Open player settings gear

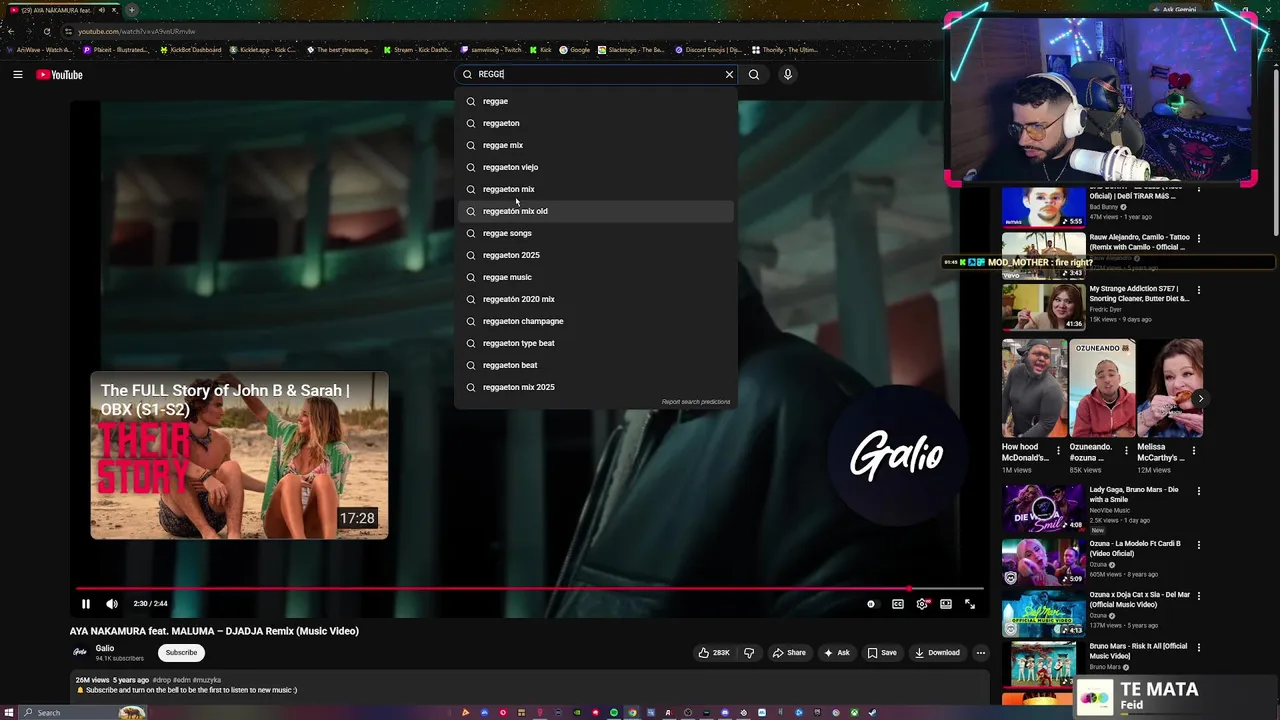click(922, 604)
